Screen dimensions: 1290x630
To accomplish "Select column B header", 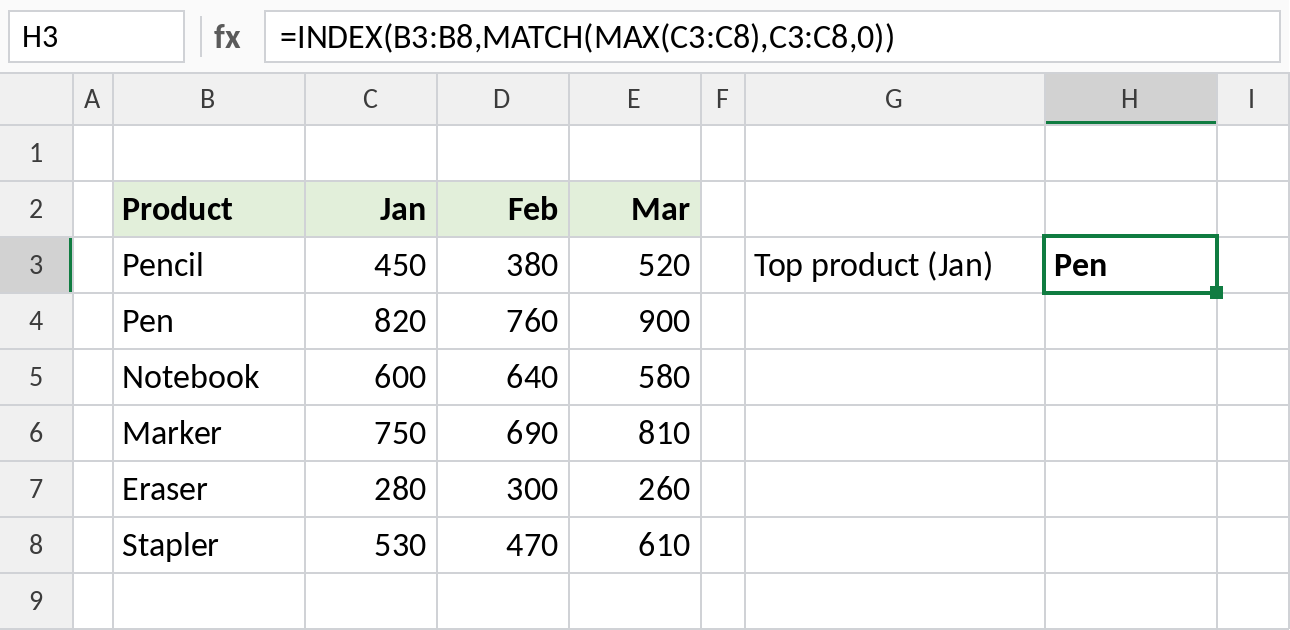I will tap(209, 98).
